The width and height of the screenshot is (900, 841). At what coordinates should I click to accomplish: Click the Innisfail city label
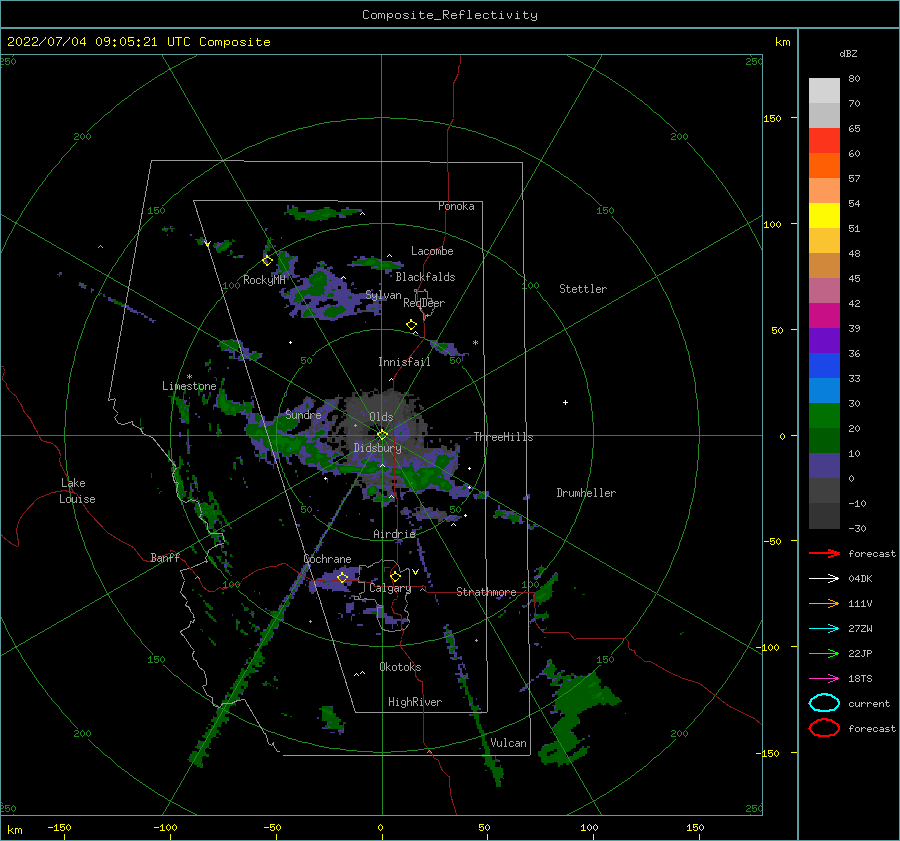click(x=404, y=362)
